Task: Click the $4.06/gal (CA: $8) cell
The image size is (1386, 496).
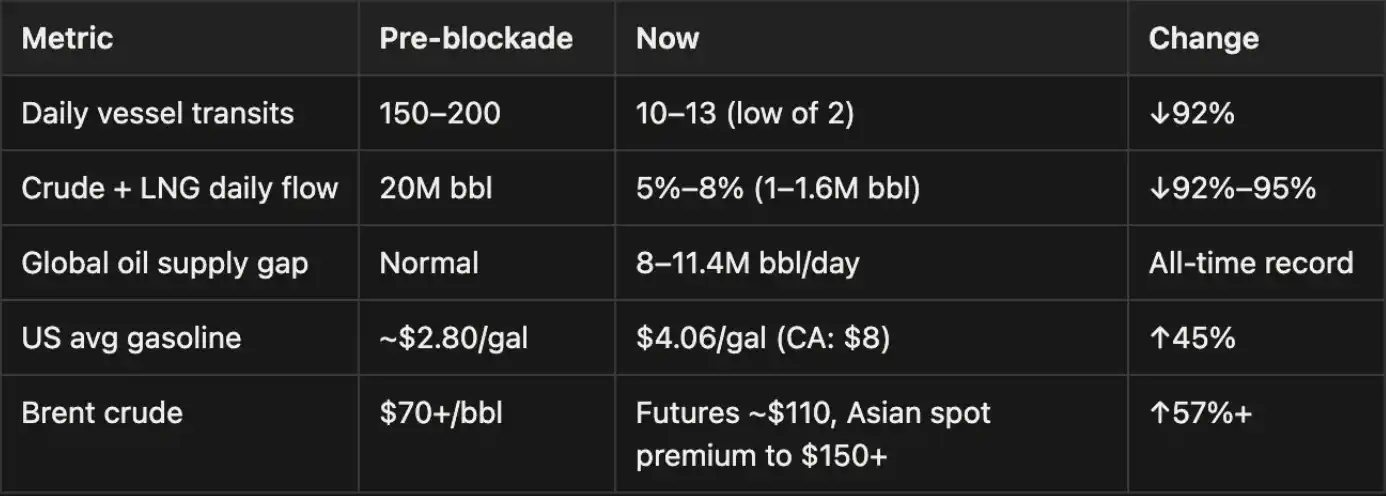Action: coord(763,338)
